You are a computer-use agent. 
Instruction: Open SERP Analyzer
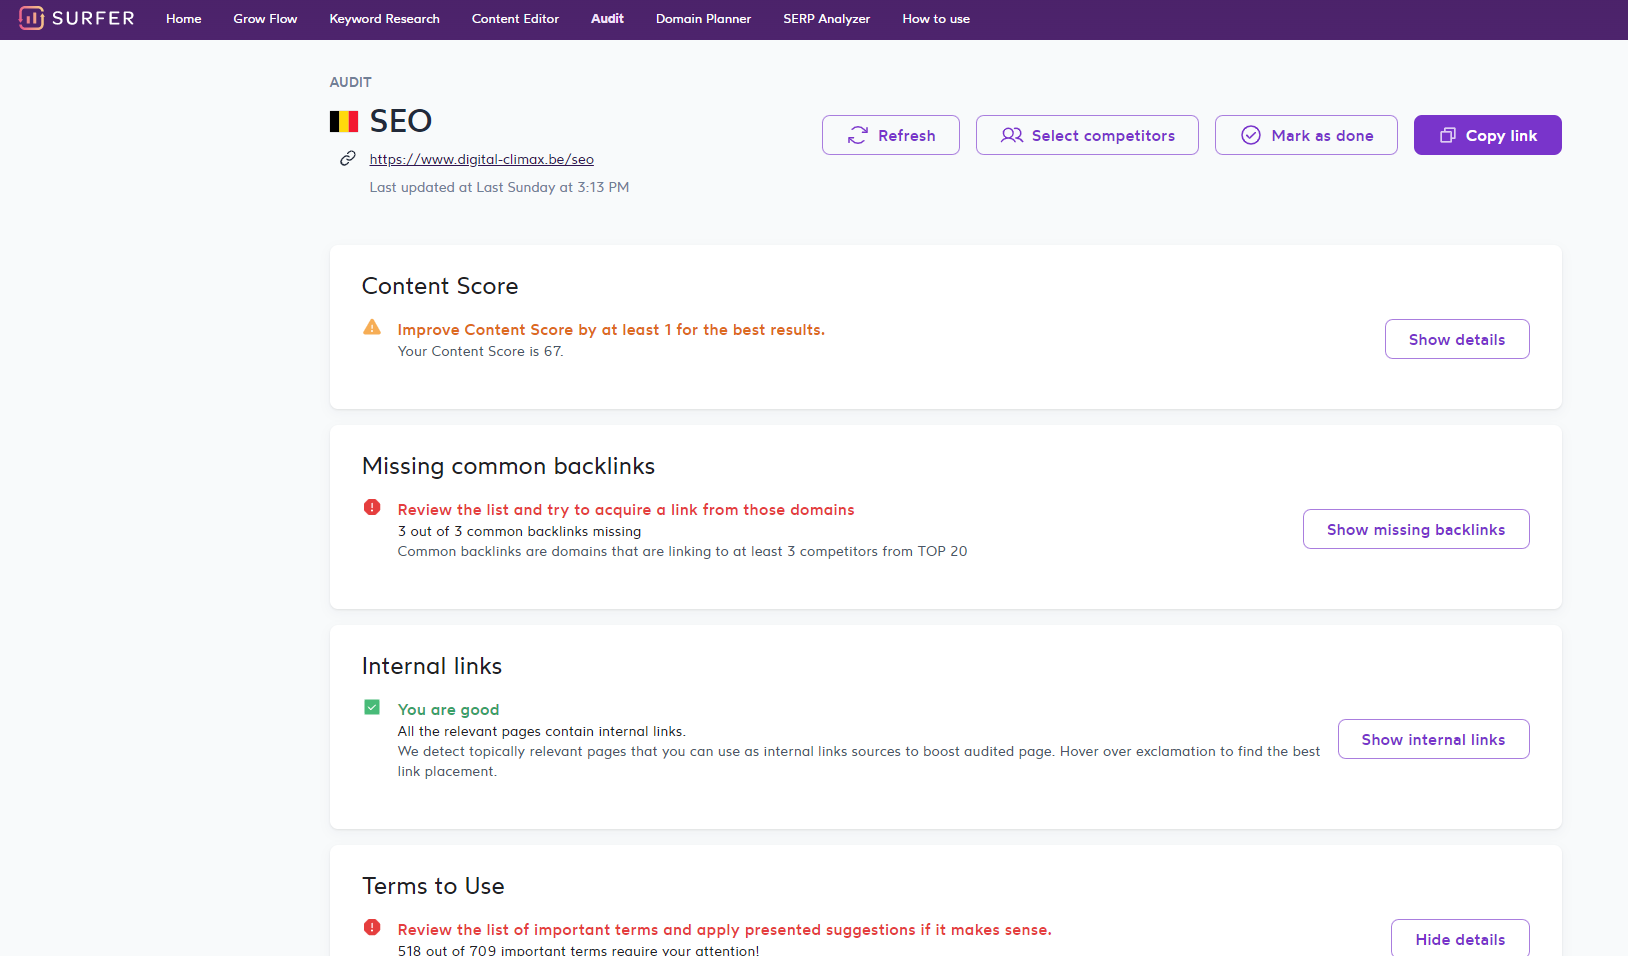pyautogui.click(x=827, y=19)
